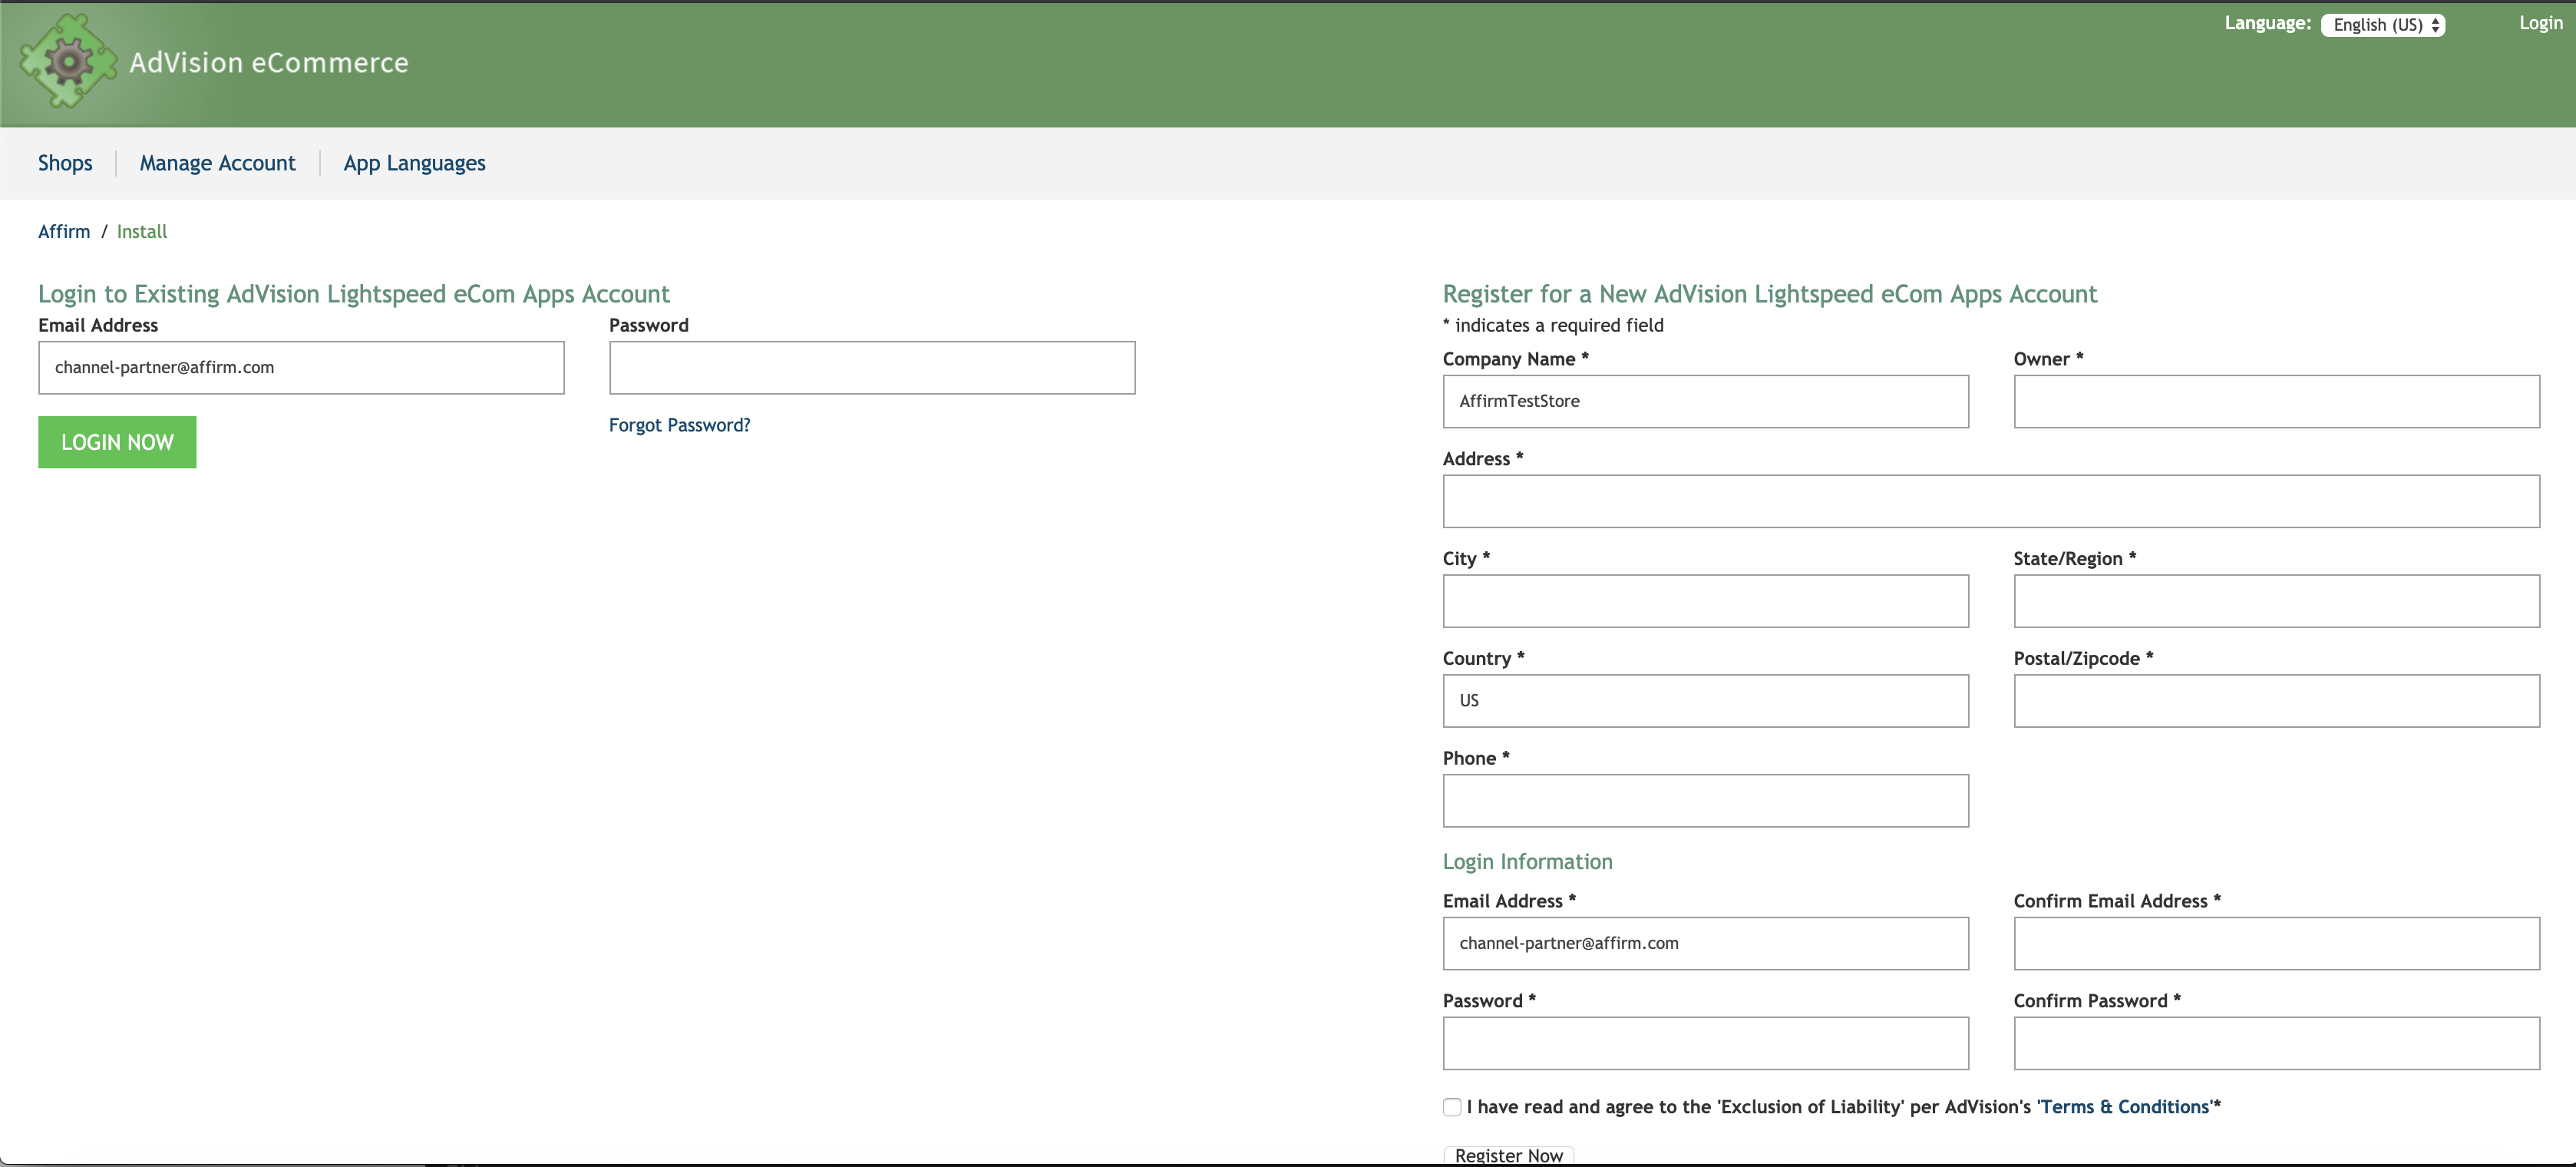Focus the Confirm Email Address field
Image resolution: width=2576 pixels, height=1167 pixels.
point(2276,943)
